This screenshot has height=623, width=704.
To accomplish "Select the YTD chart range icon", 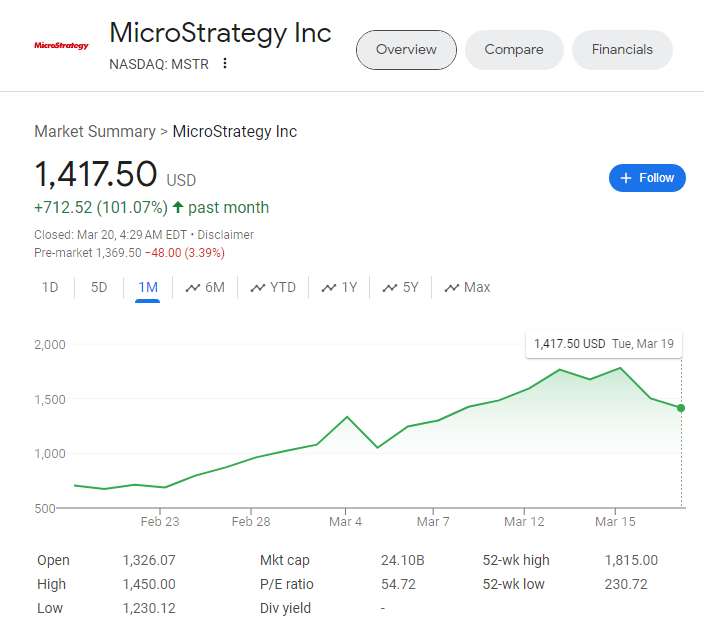I will 258,288.
